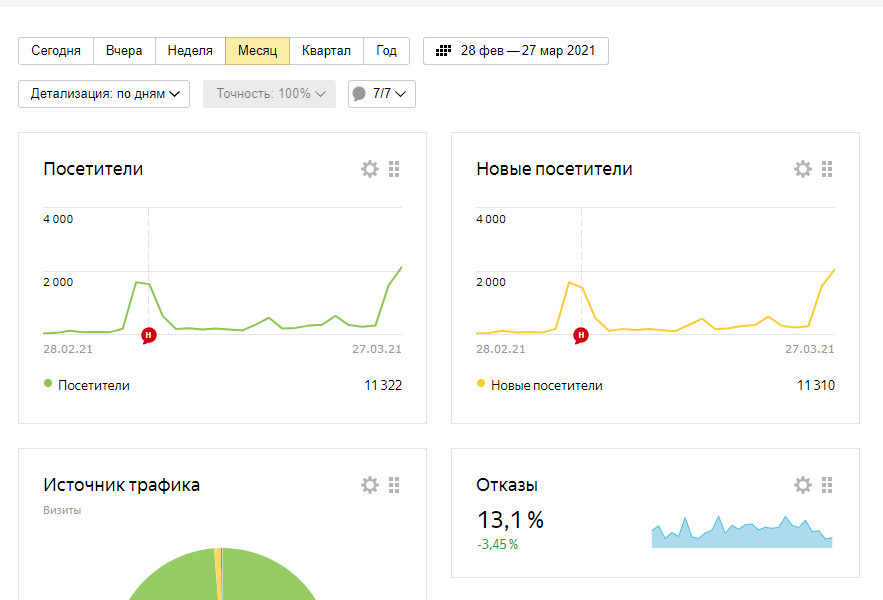The width and height of the screenshot is (883, 600).
Task: Click calendar icon in date range picker
Action: coord(444,51)
